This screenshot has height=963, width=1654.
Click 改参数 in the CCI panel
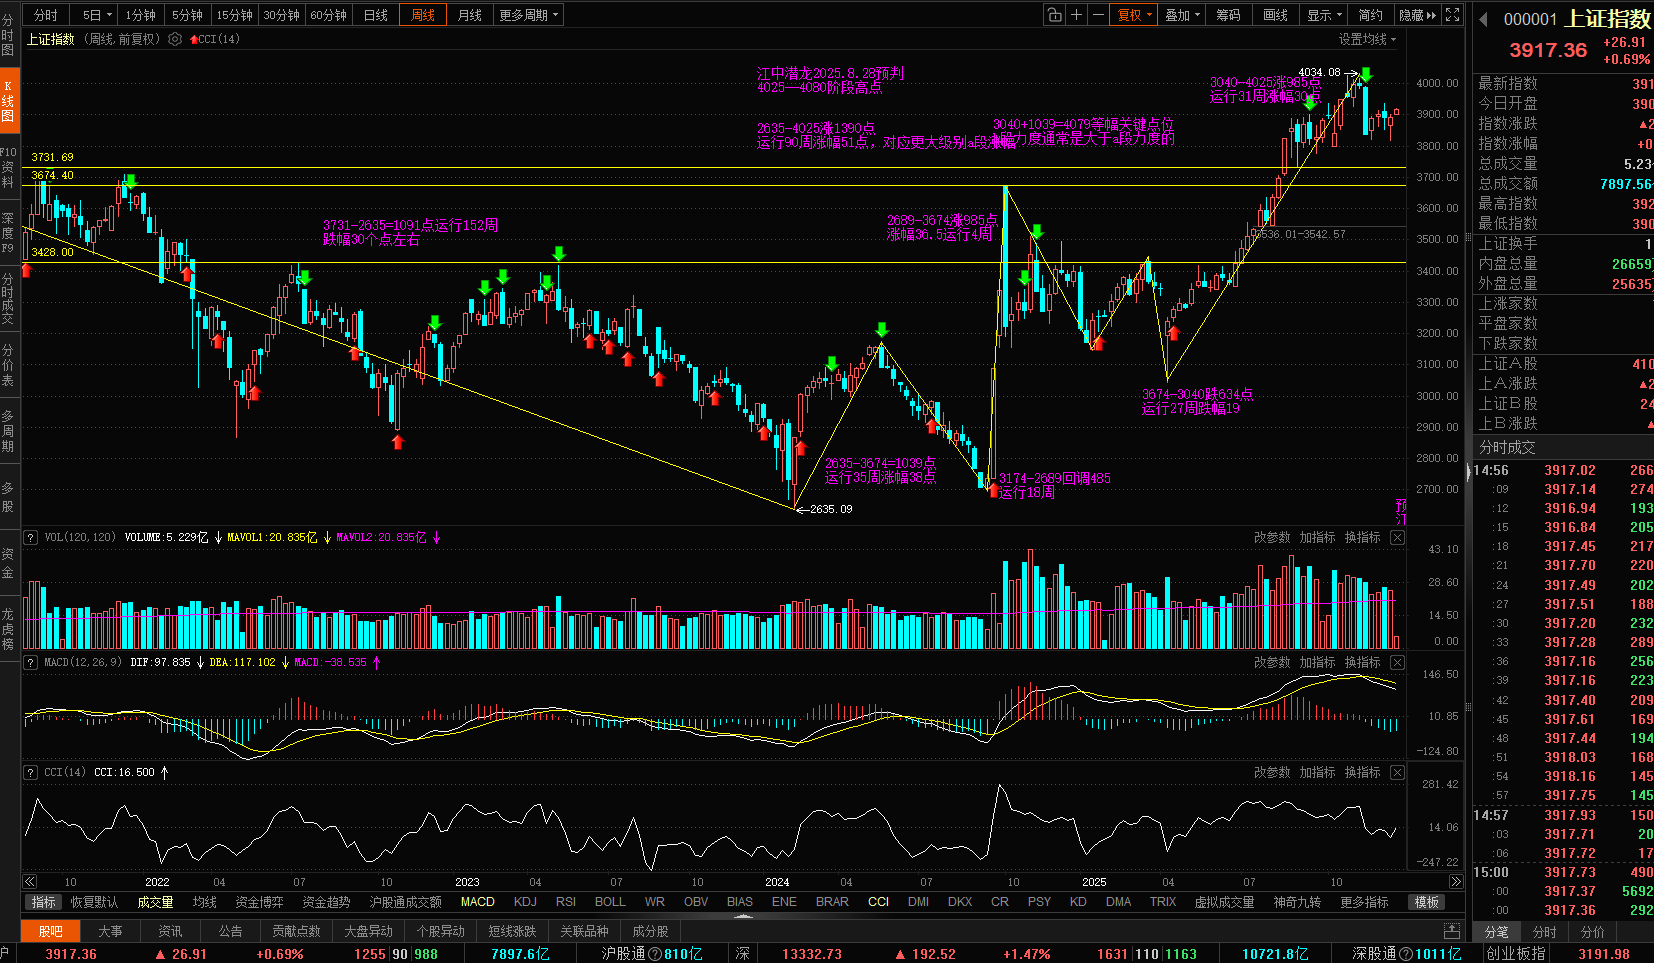(x=1272, y=773)
